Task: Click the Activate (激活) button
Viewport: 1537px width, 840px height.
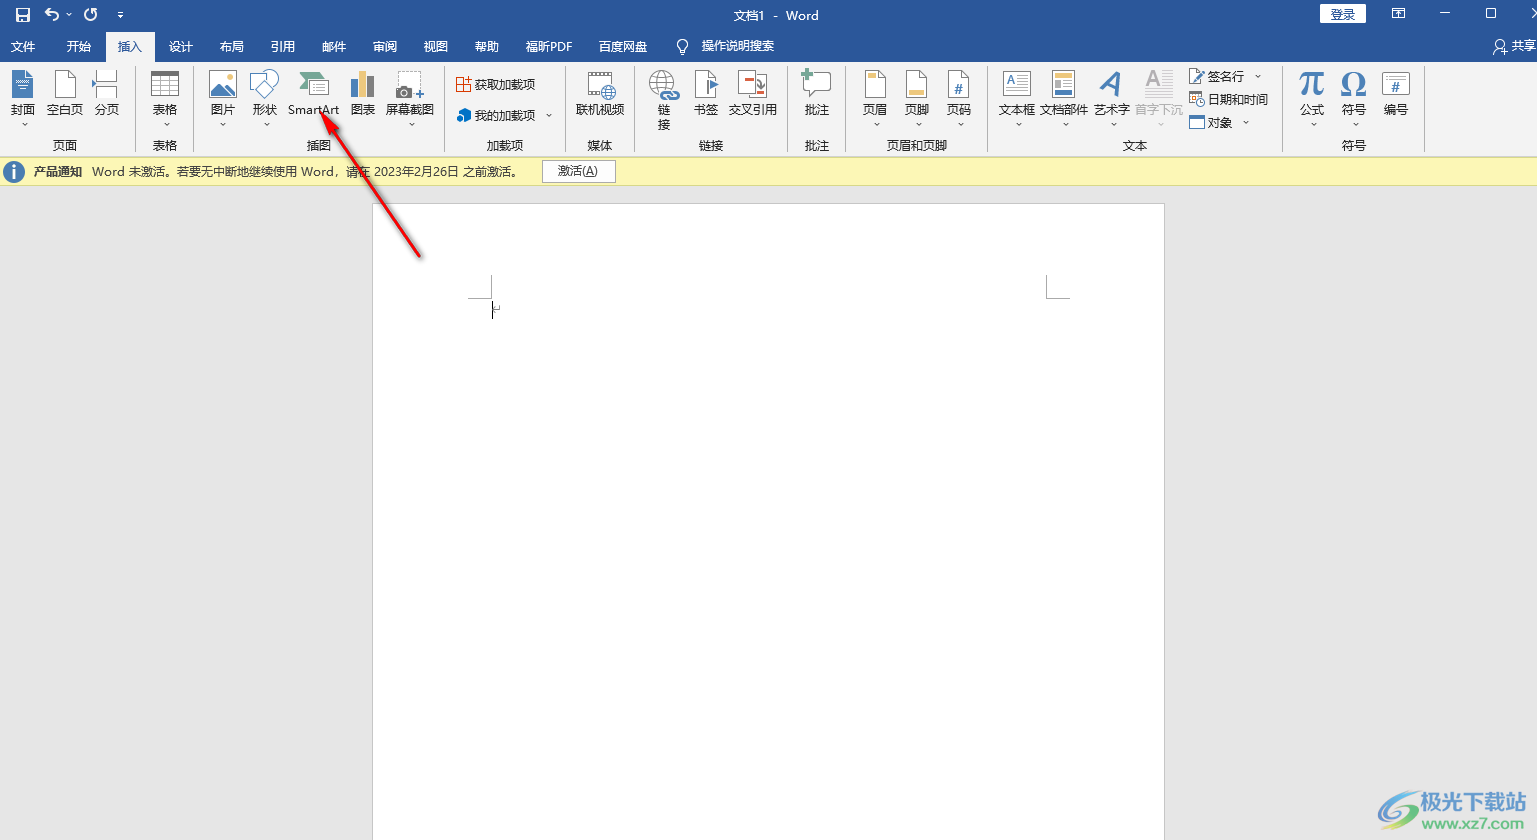Action: click(x=578, y=171)
